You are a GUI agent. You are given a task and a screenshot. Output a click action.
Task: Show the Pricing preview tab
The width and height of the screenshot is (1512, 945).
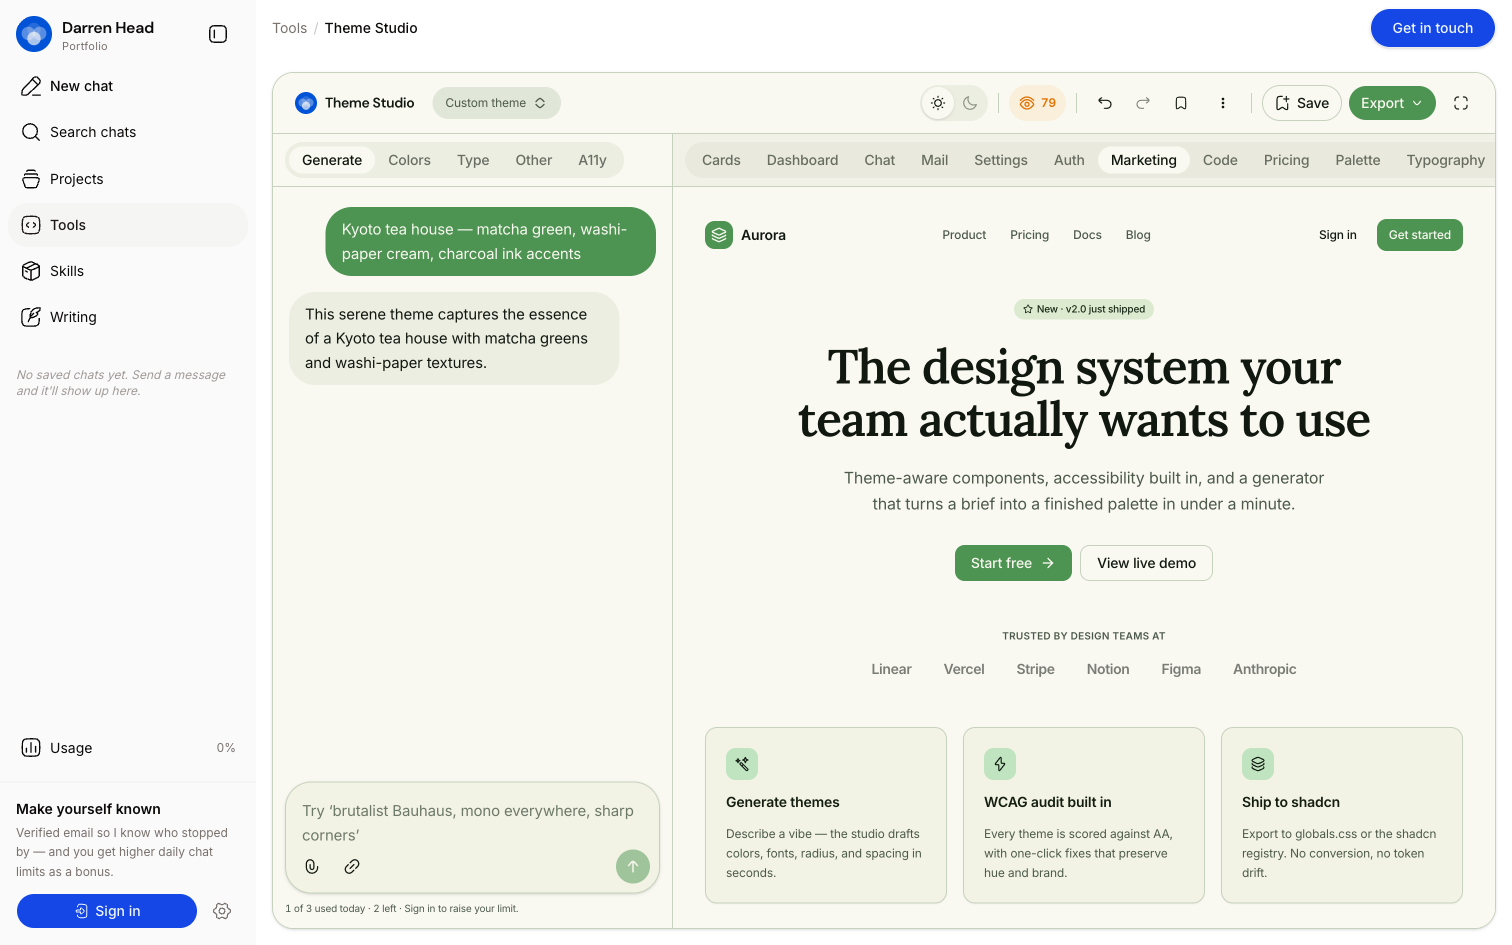click(x=1286, y=160)
